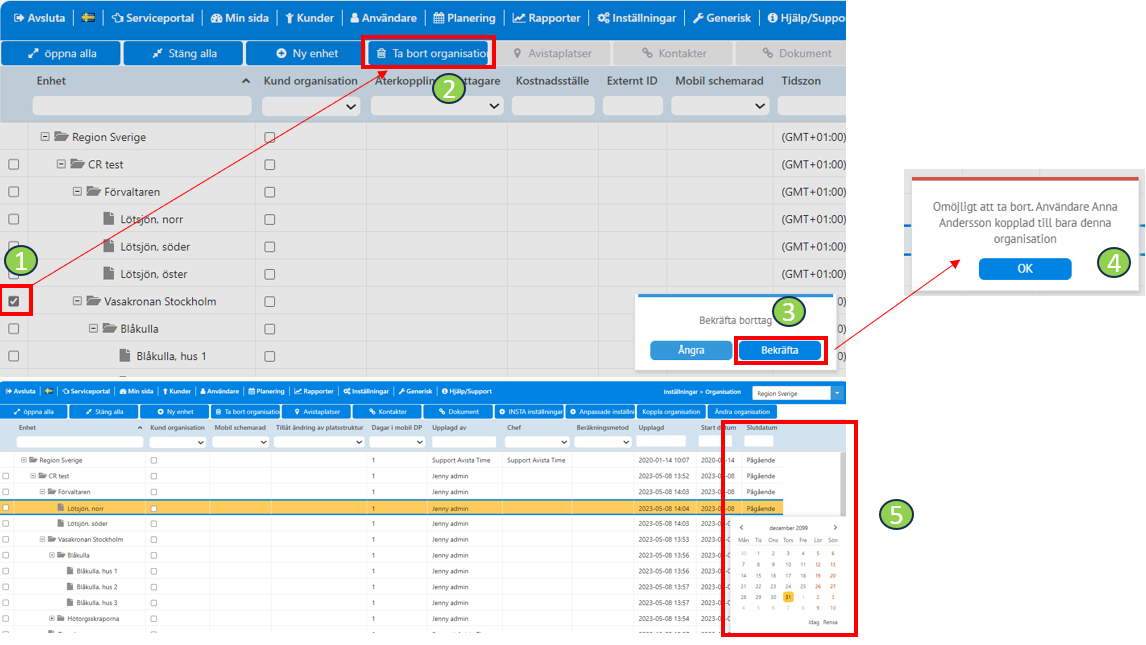1146x645 pixels.
Task: Click the large 'öppna alla' expand button
Action: (61, 53)
